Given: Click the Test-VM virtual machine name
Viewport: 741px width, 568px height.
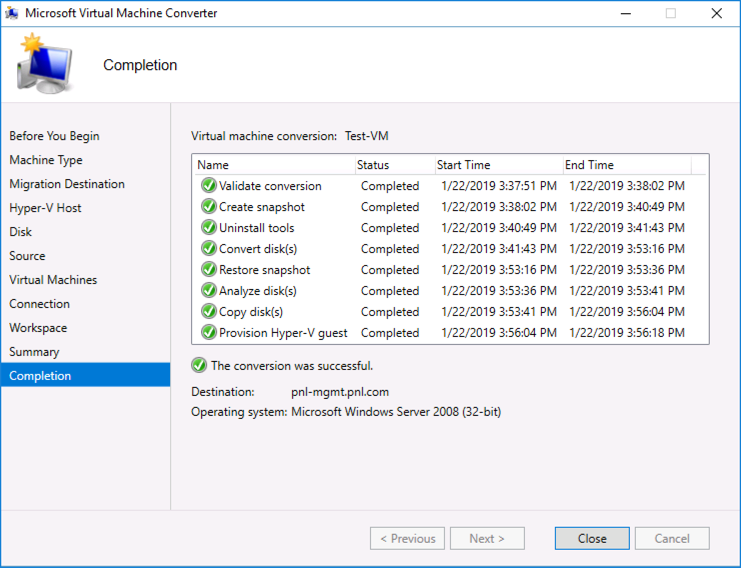Looking at the screenshot, I should pos(367,136).
